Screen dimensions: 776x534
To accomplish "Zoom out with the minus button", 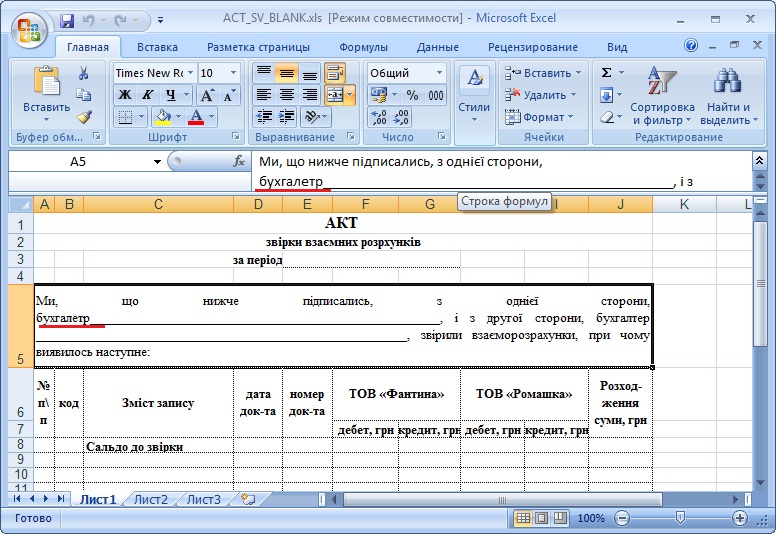I will (622, 518).
